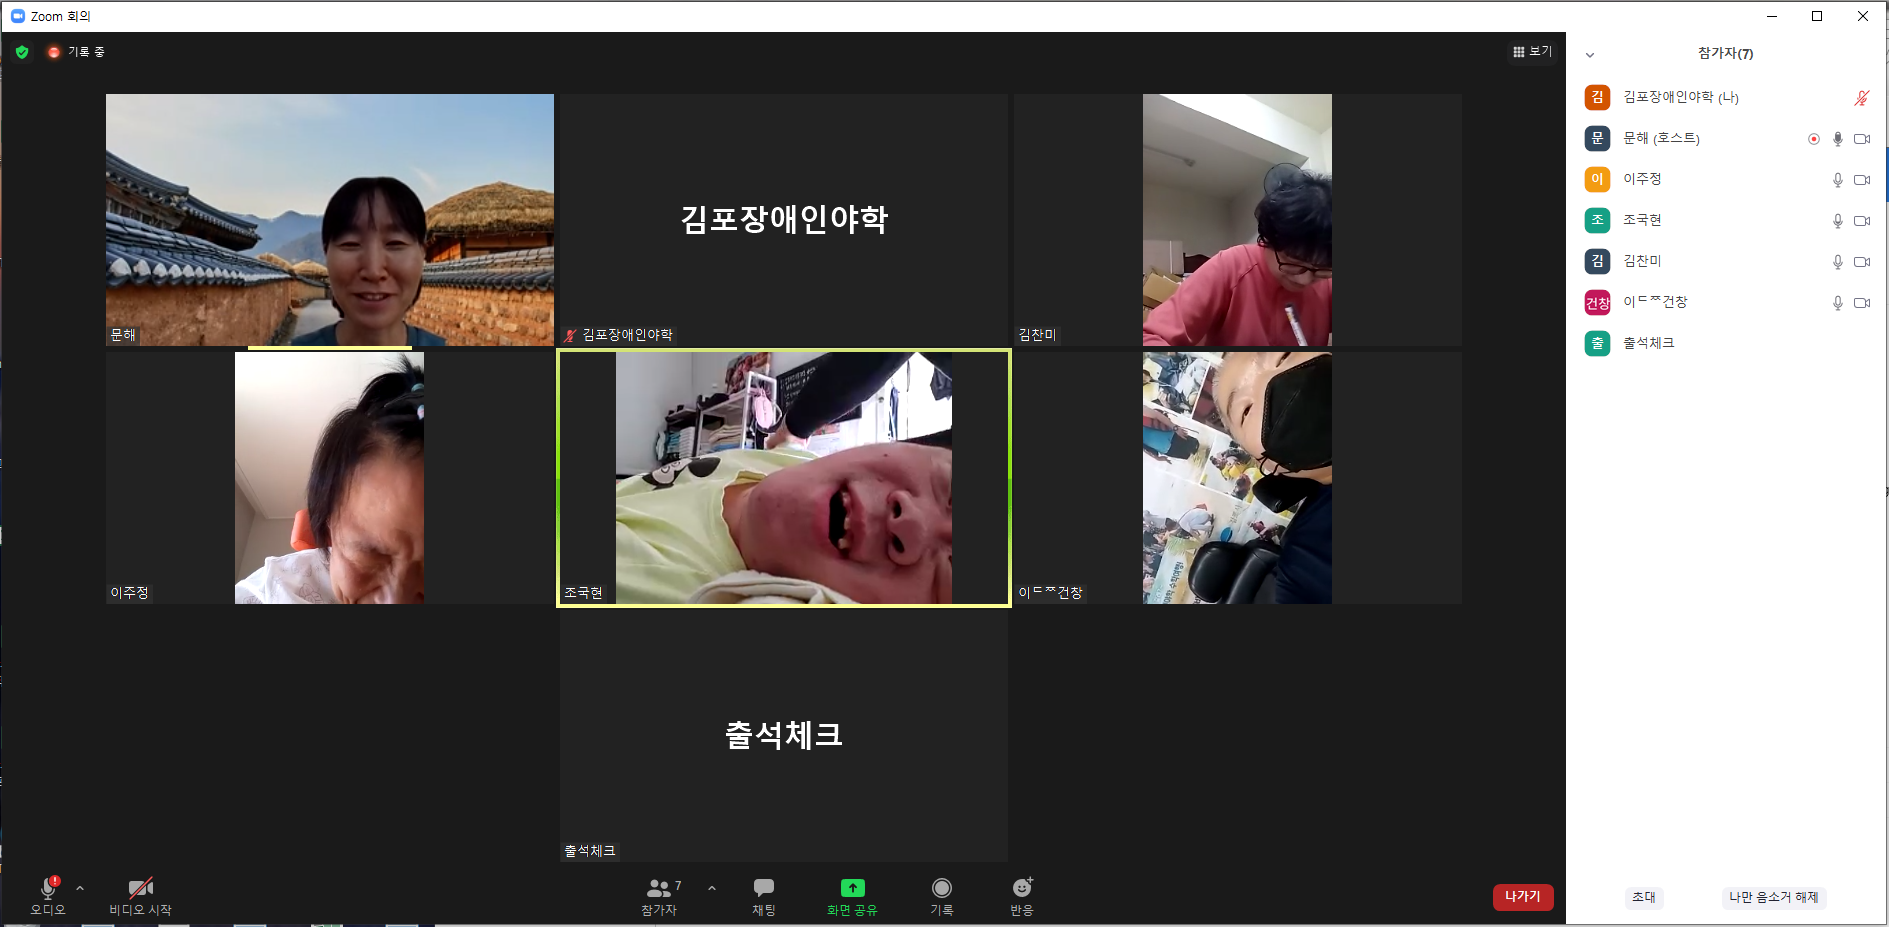The width and height of the screenshot is (1889, 927).
Task: Click the green encryption shield icon
Action: (x=22, y=52)
